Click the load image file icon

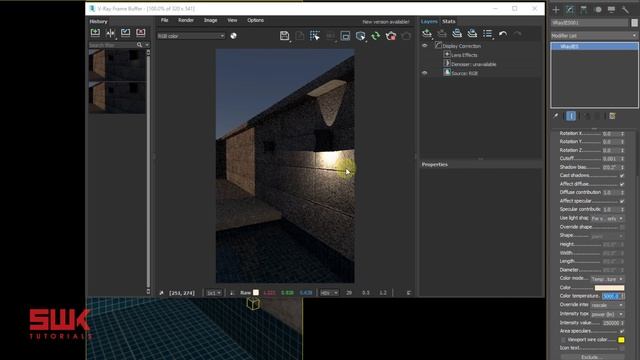[x=300, y=36]
